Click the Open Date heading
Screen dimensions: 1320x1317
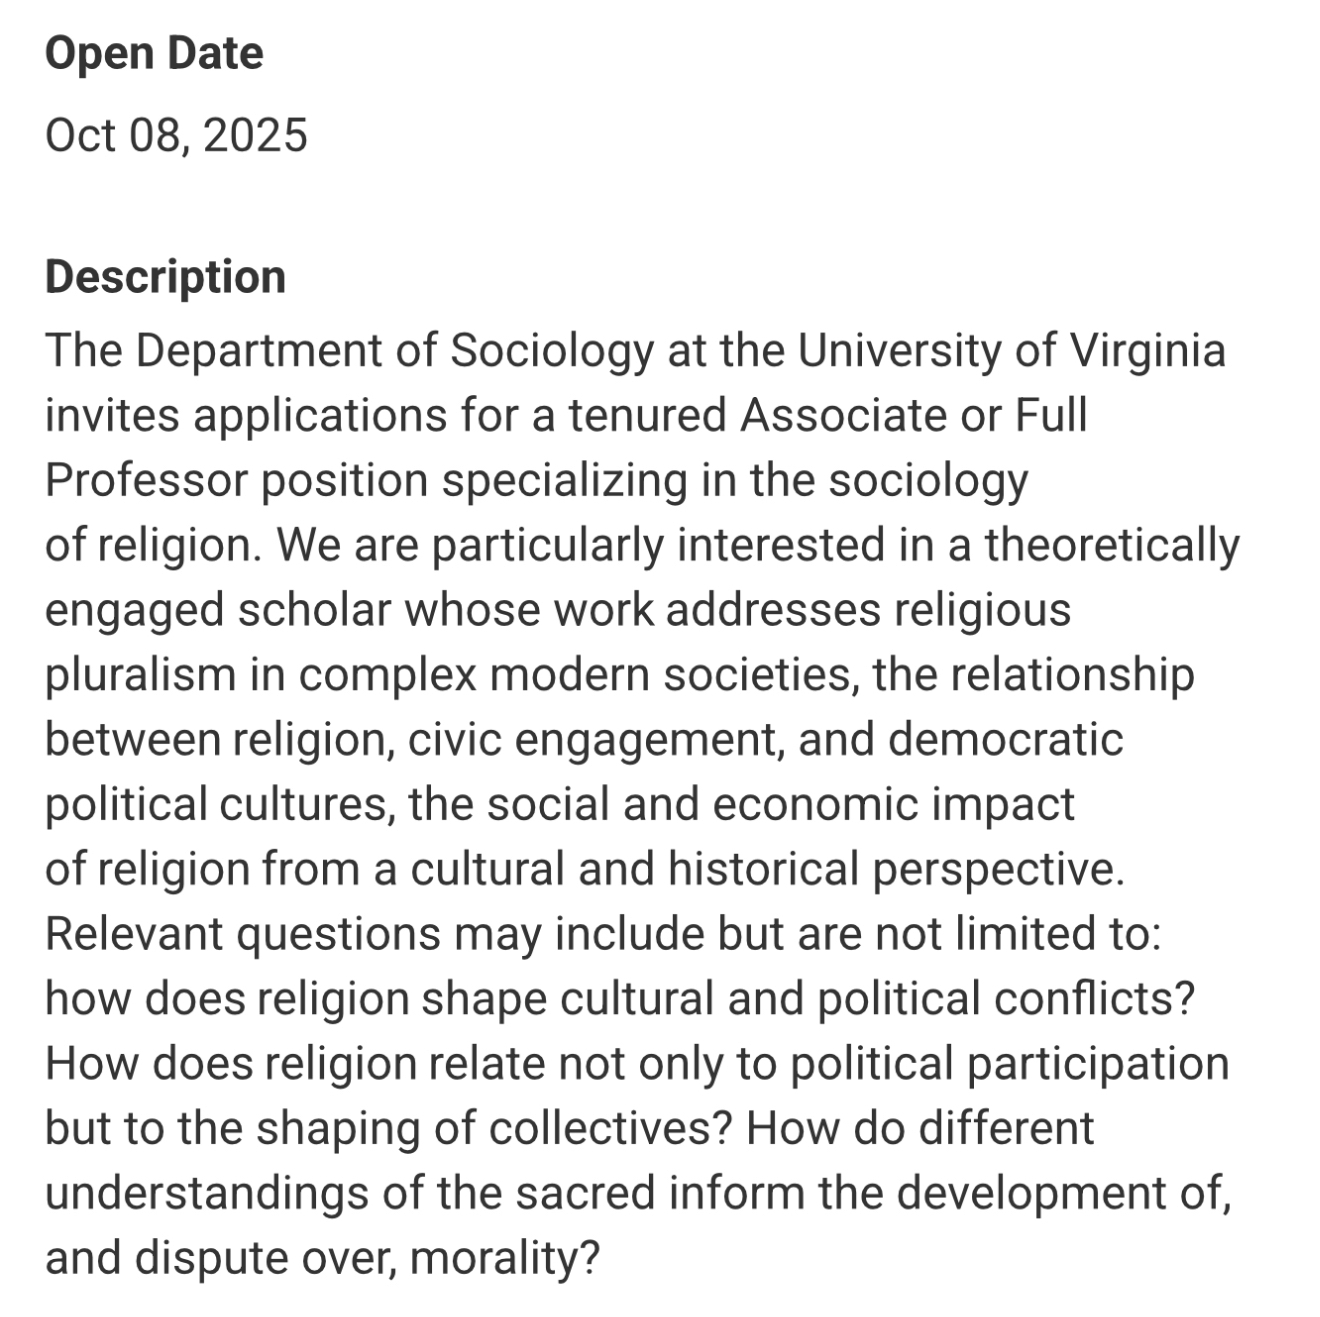[x=154, y=54]
